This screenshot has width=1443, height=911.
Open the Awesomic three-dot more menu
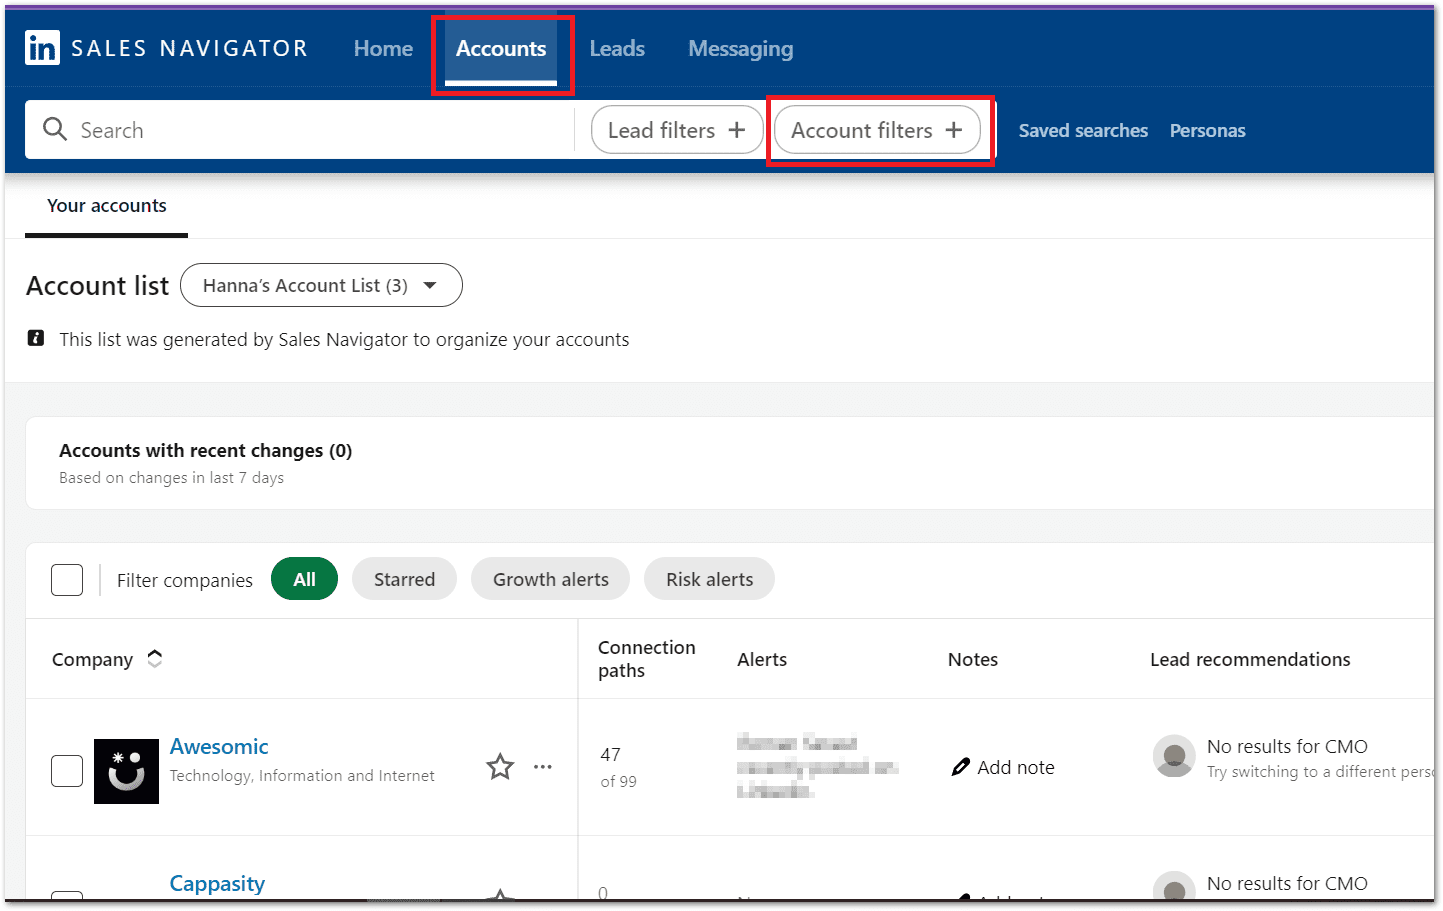543,767
